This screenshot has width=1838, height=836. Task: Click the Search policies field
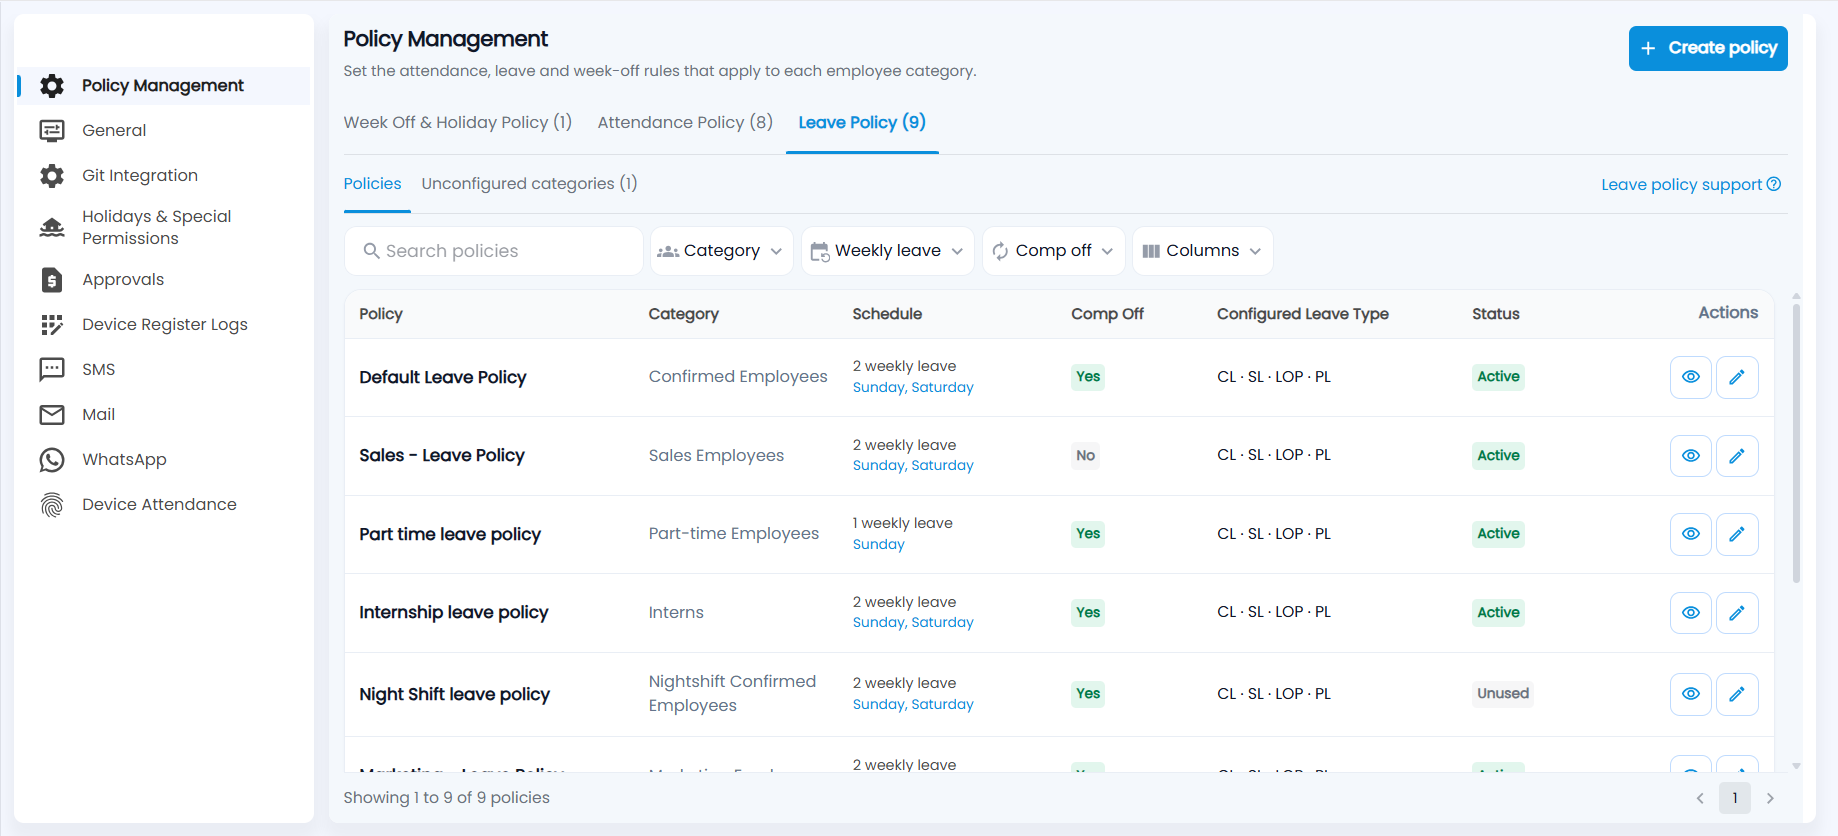(x=494, y=251)
